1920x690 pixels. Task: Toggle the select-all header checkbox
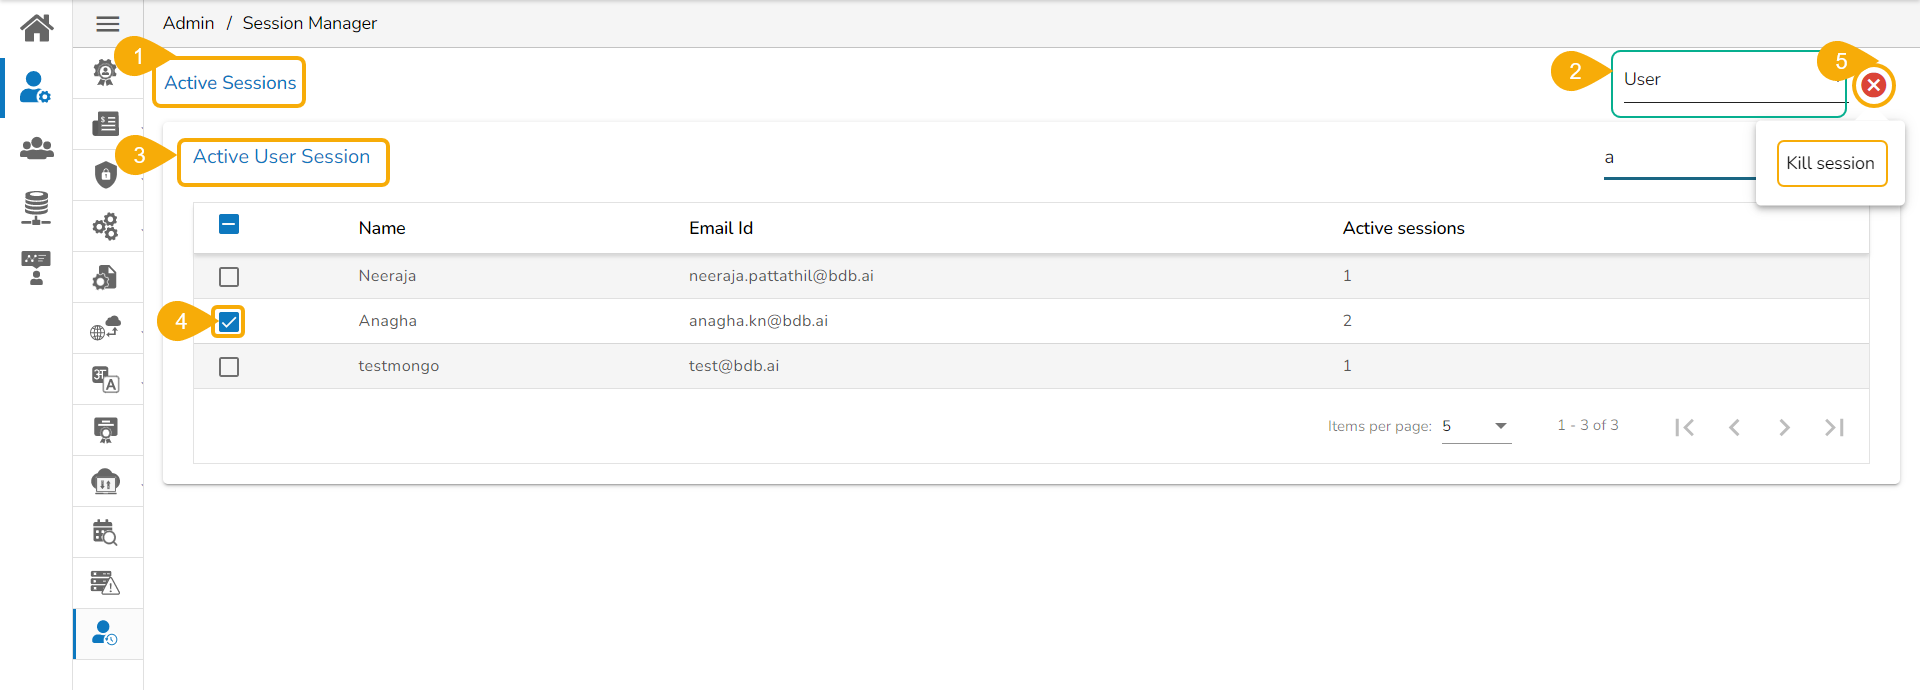(x=229, y=225)
